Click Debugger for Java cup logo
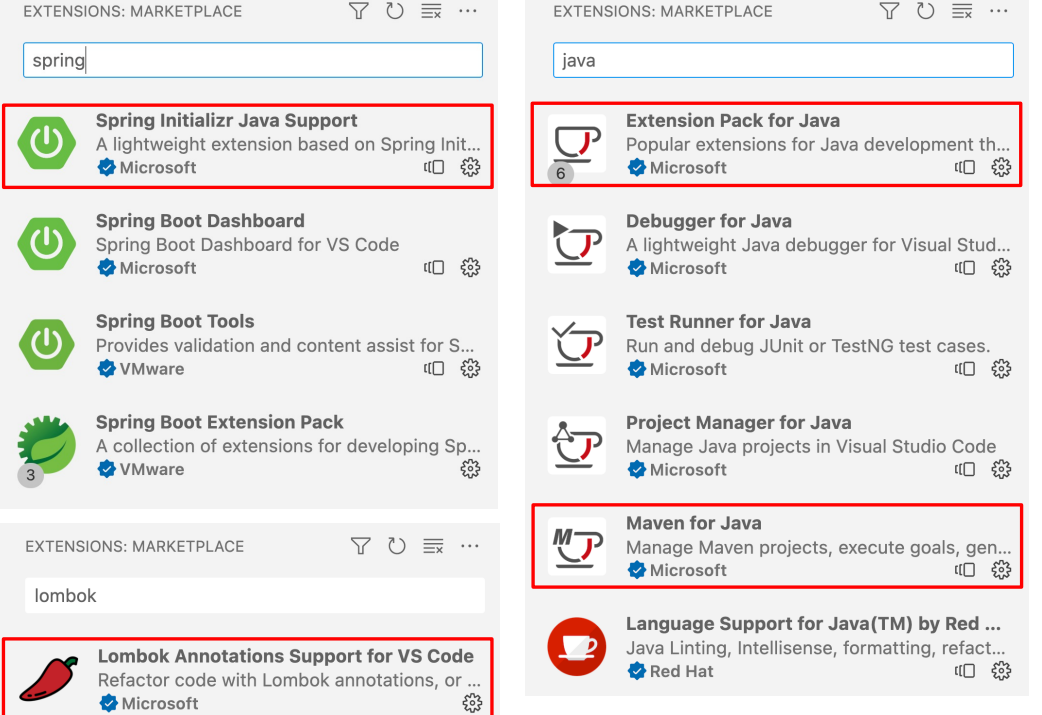 tap(577, 244)
